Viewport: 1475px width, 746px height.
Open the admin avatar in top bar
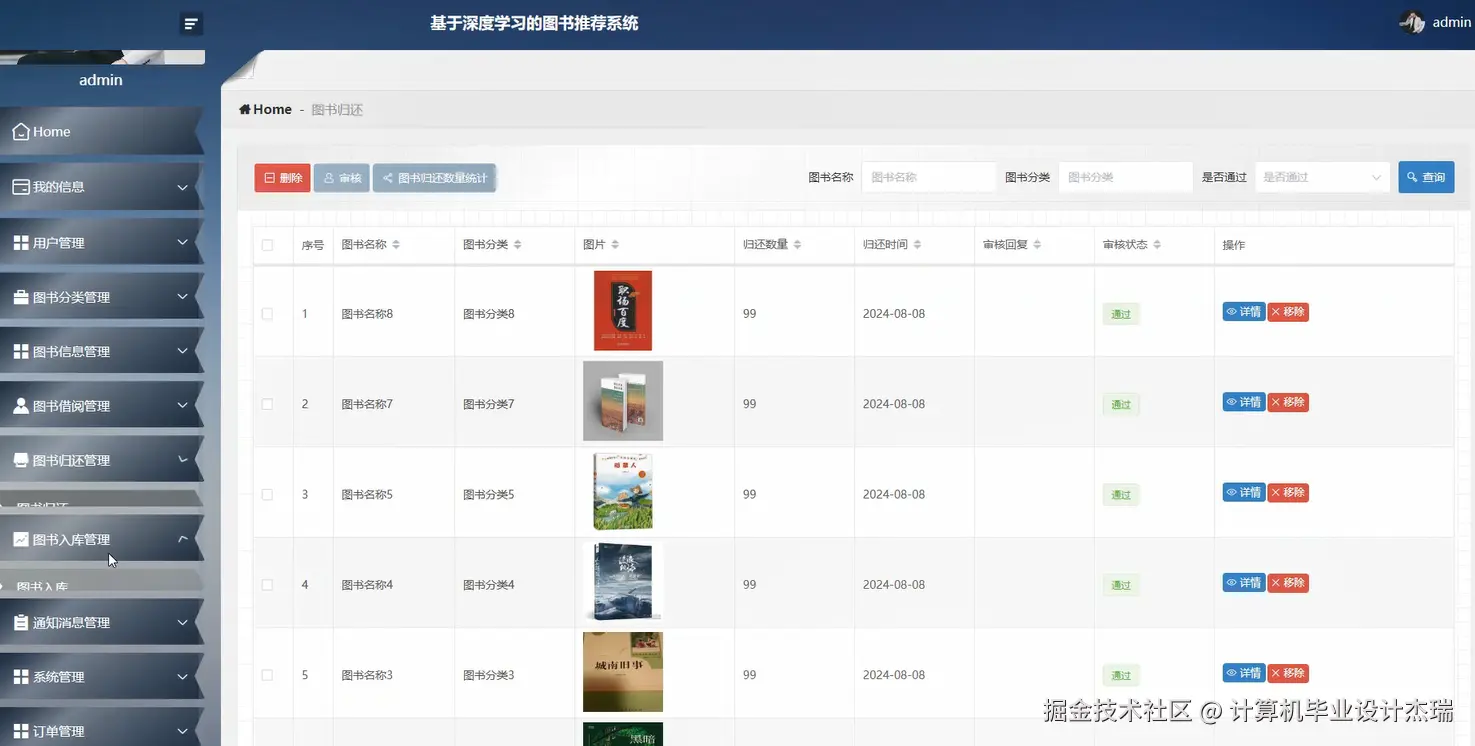click(1412, 22)
